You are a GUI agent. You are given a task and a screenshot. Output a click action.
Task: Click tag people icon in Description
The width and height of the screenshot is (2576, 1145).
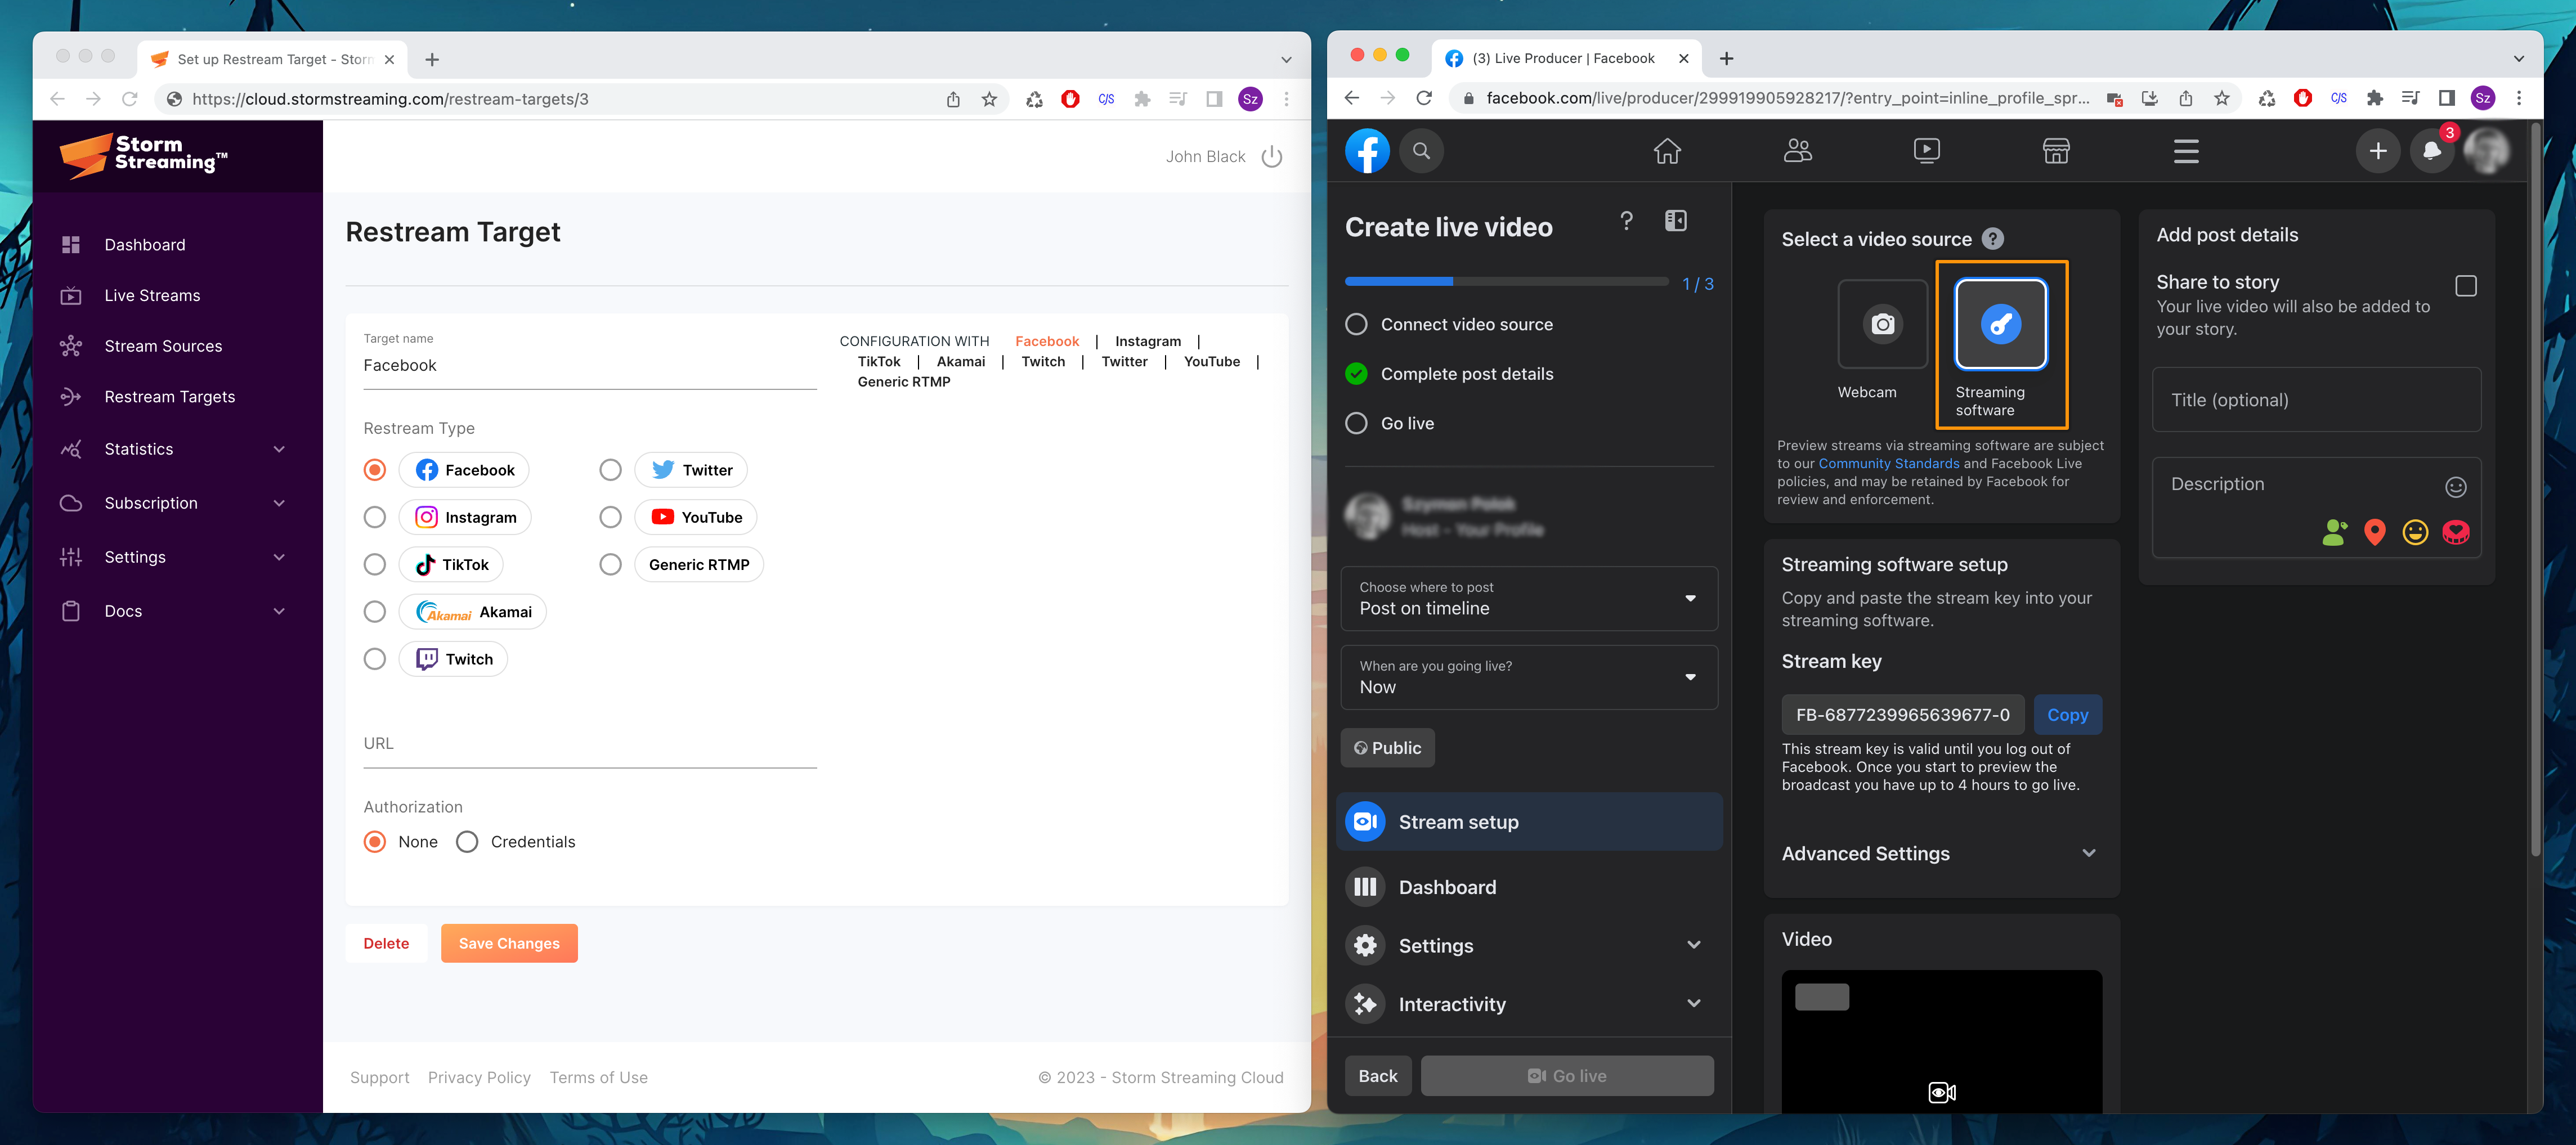[2335, 532]
